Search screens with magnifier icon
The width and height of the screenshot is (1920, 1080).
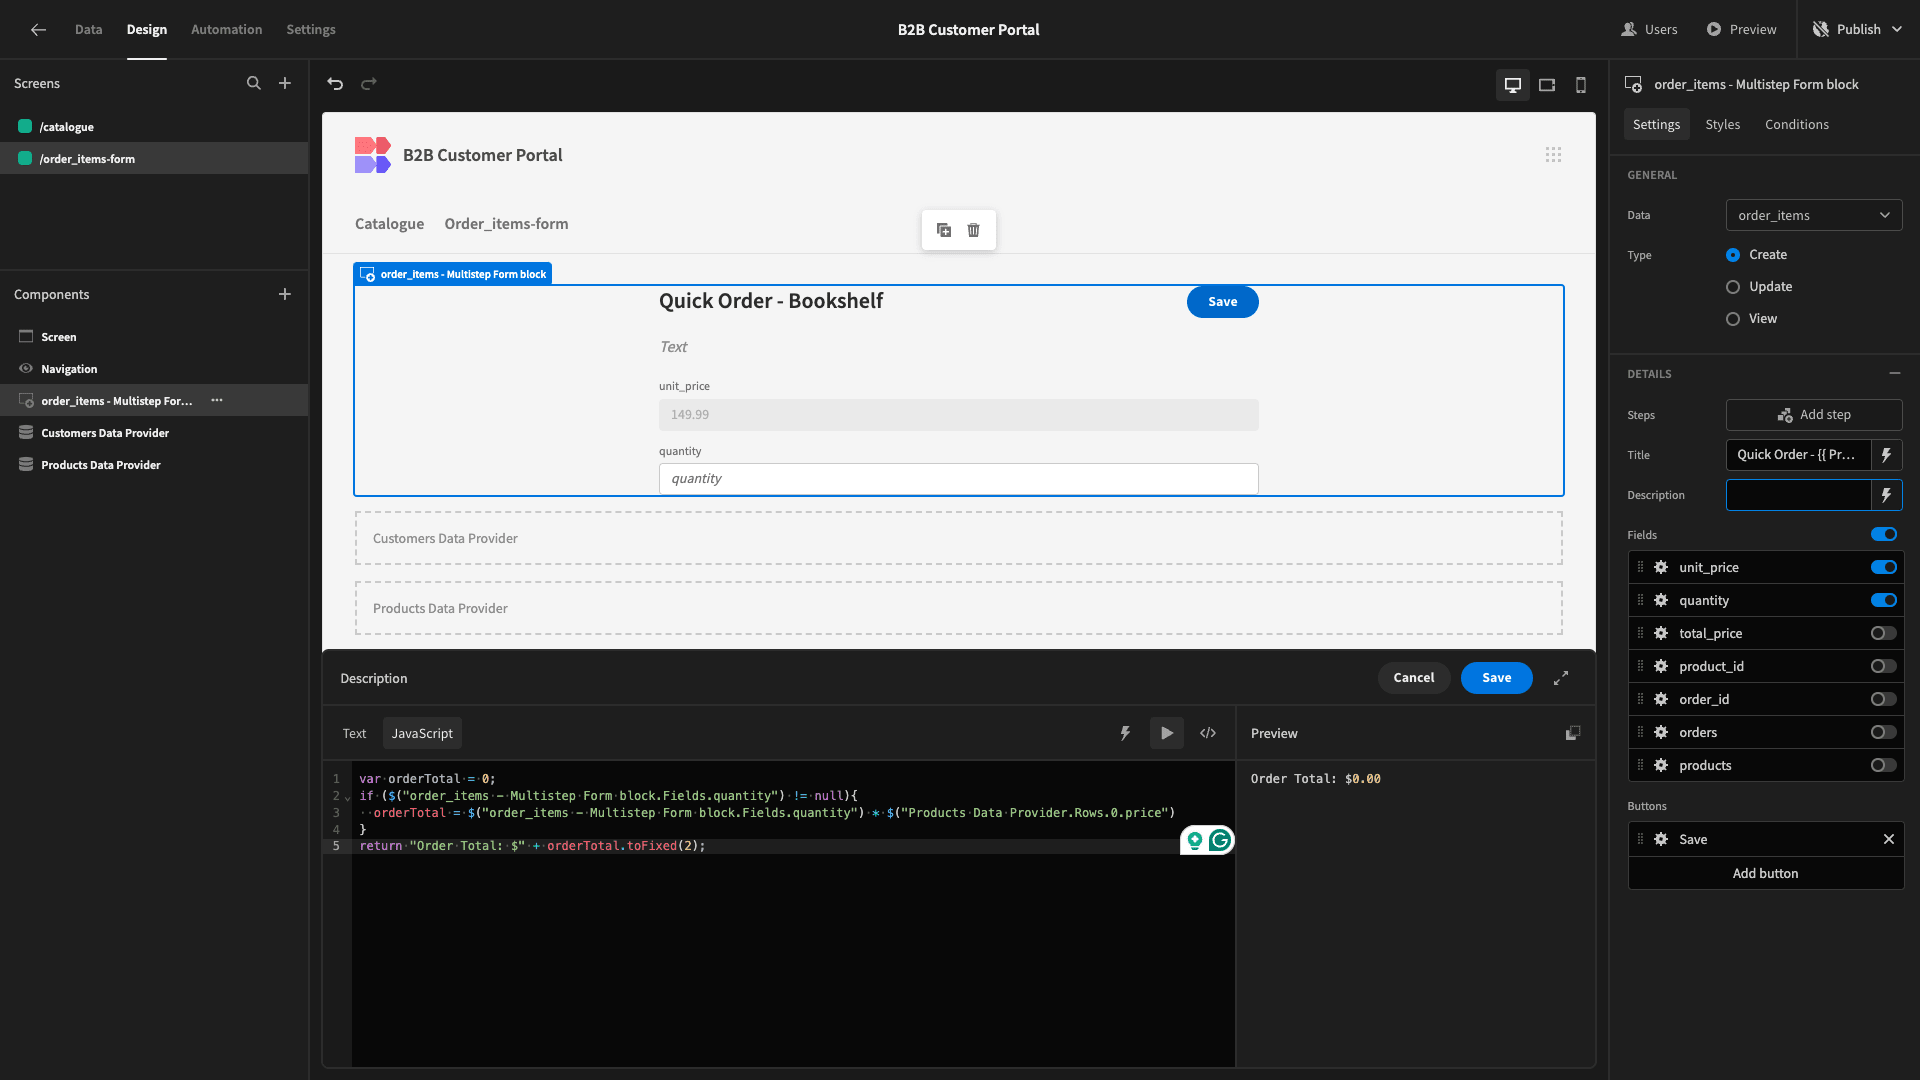point(254,83)
